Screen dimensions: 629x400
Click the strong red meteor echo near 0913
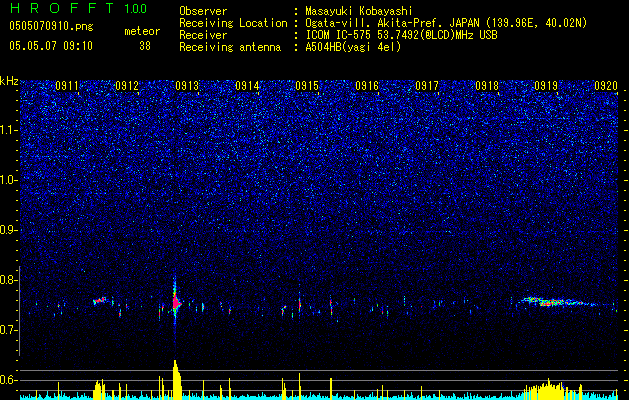(176, 302)
